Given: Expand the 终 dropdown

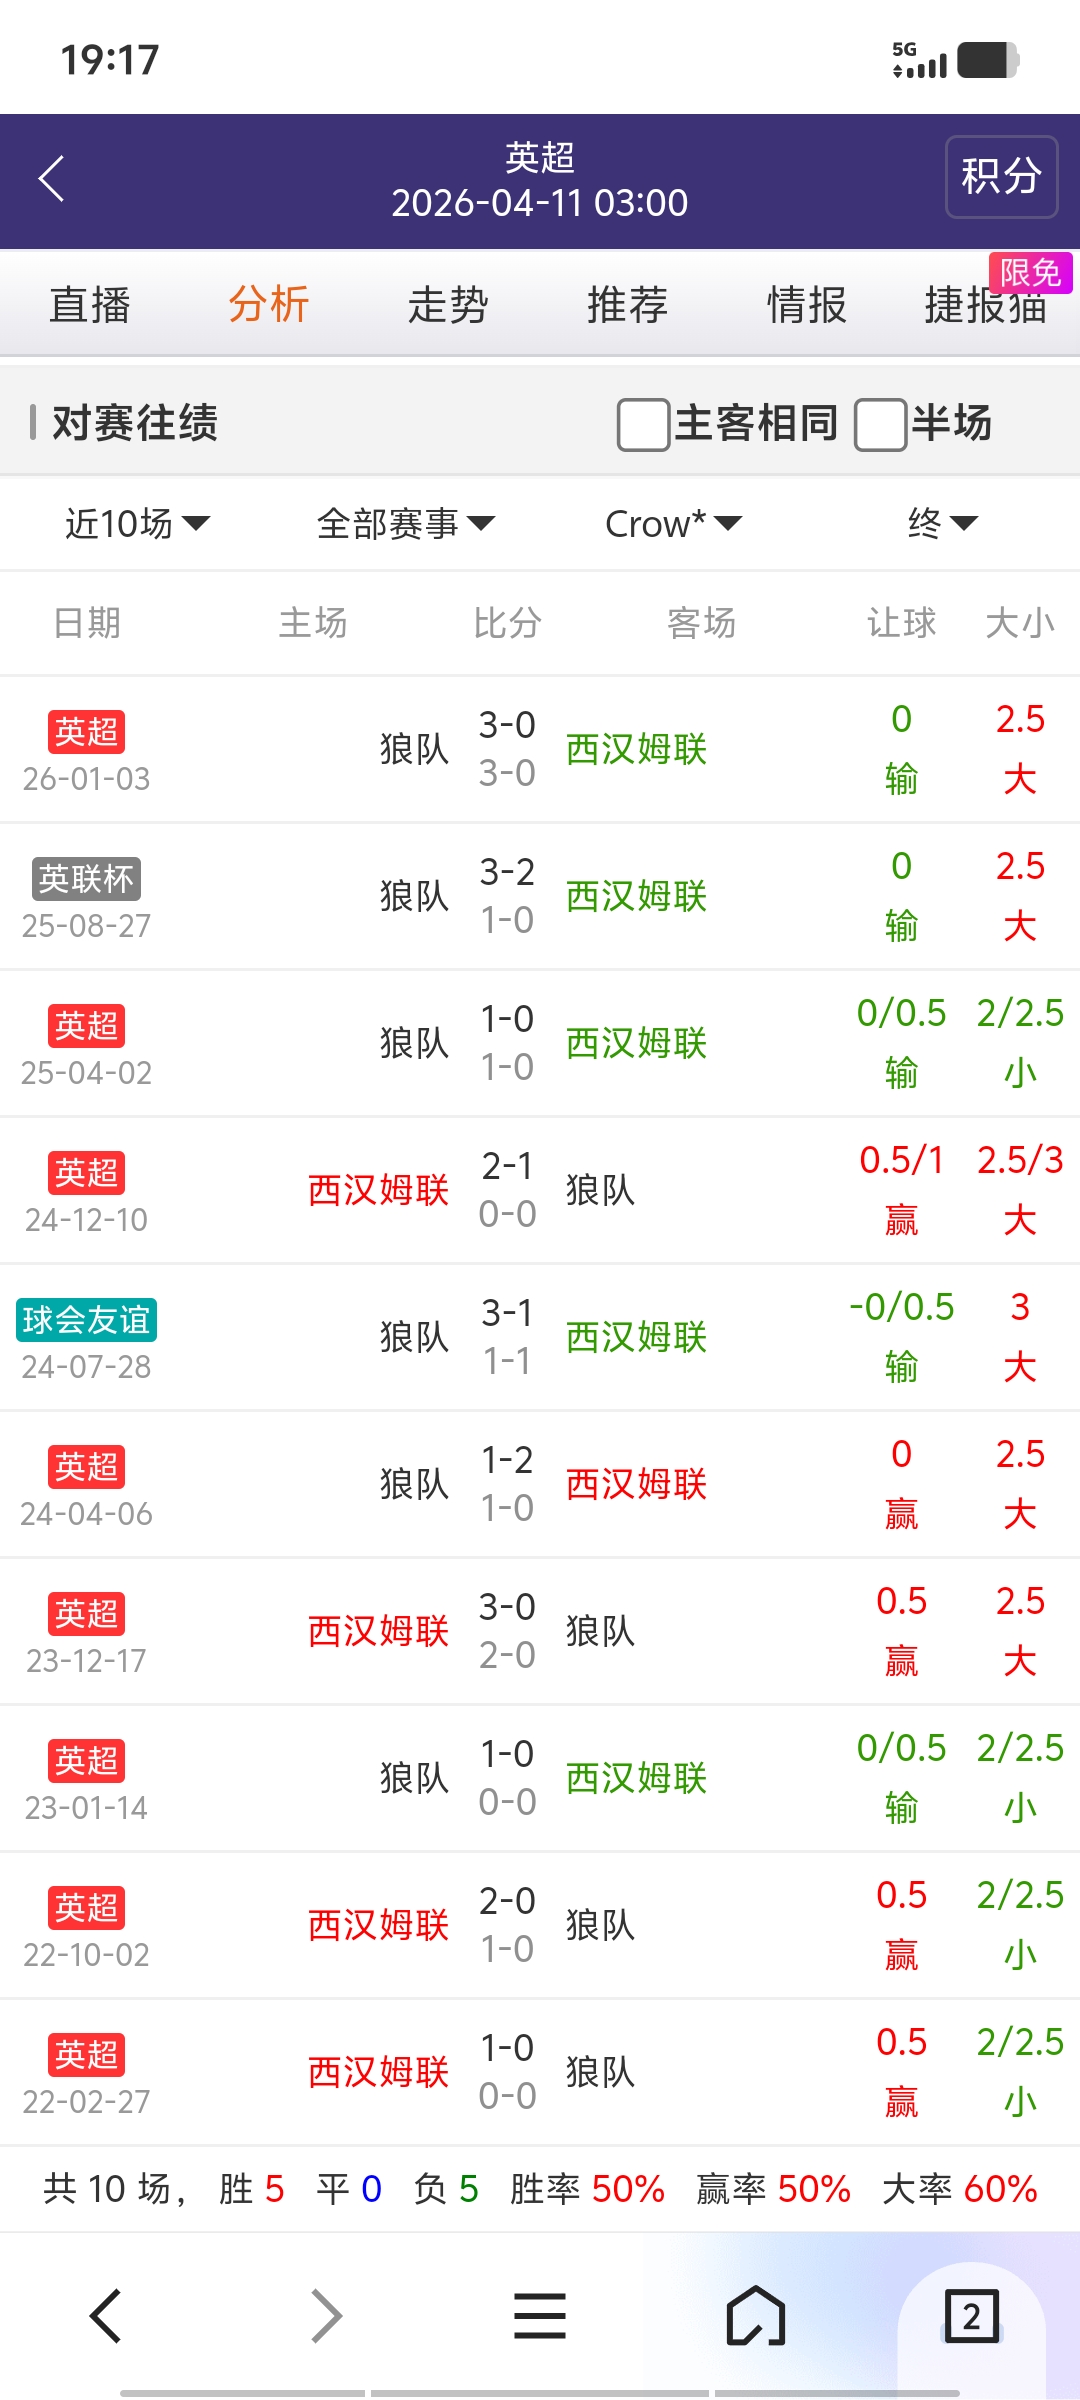Looking at the screenshot, I should [x=942, y=523].
